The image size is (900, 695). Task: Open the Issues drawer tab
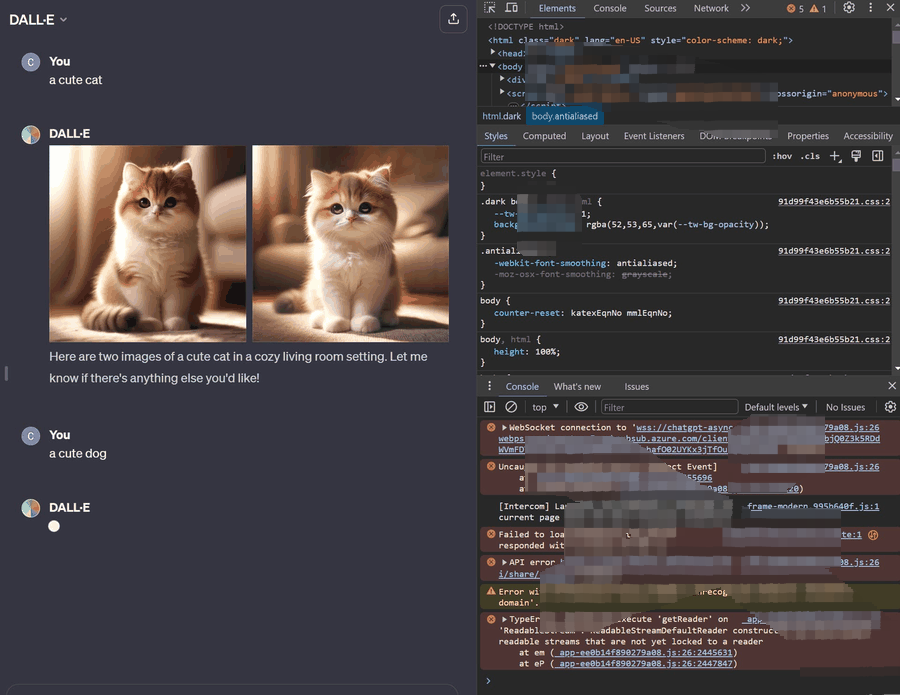tap(637, 387)
